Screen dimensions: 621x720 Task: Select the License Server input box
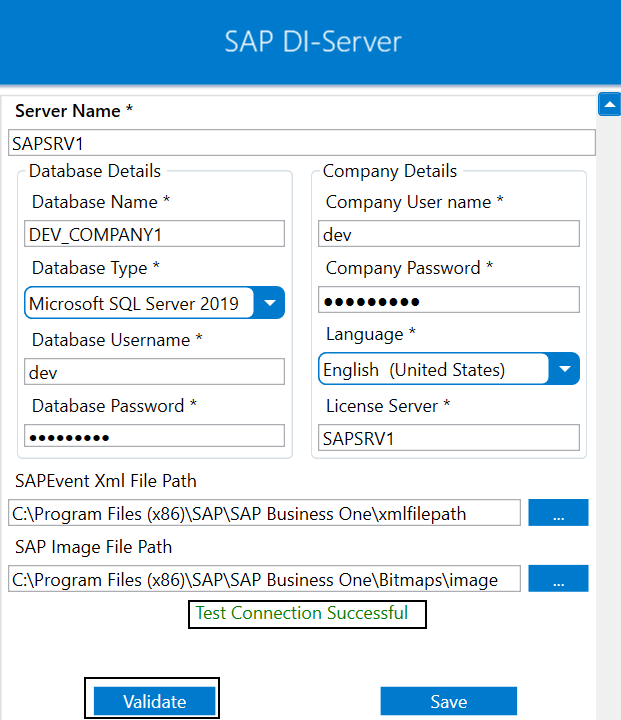click(x=449, y=438)
